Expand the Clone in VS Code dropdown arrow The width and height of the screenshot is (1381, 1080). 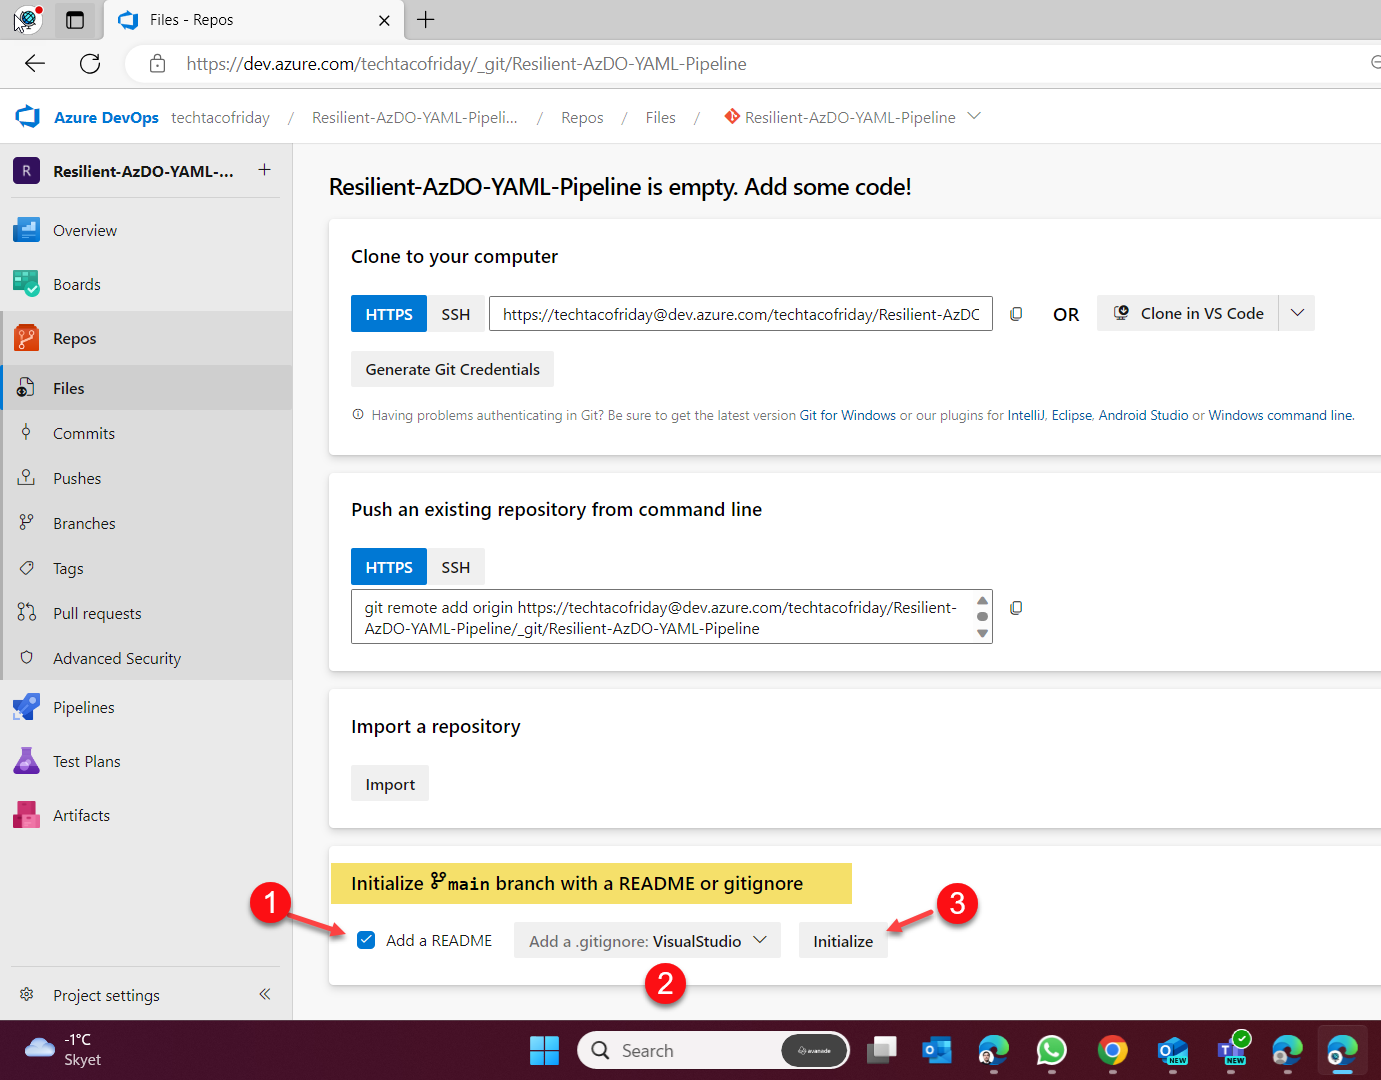1297,313
